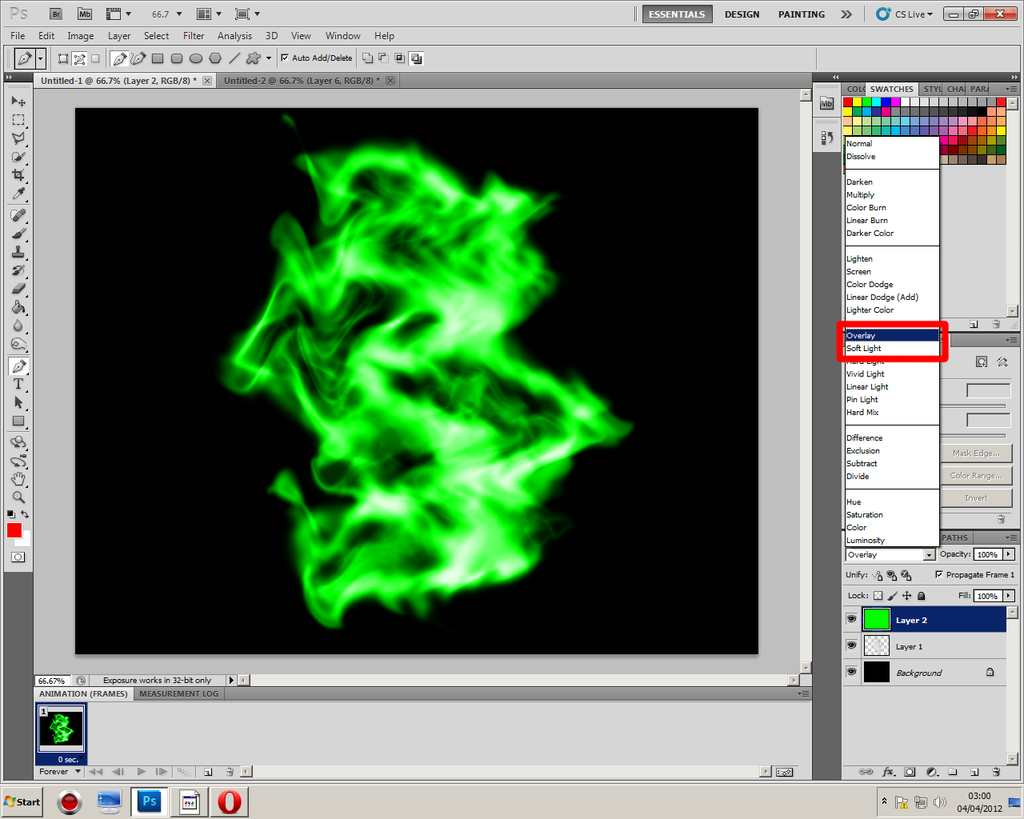Switch to the PAINTING workspace
Screen dimensions: 1024x819
tap(801, 14)
